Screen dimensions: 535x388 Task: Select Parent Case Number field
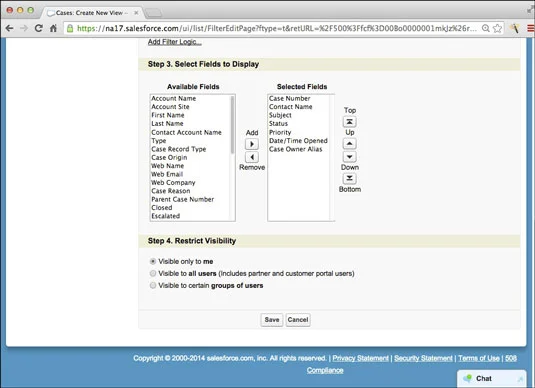(x=183, y=199)
